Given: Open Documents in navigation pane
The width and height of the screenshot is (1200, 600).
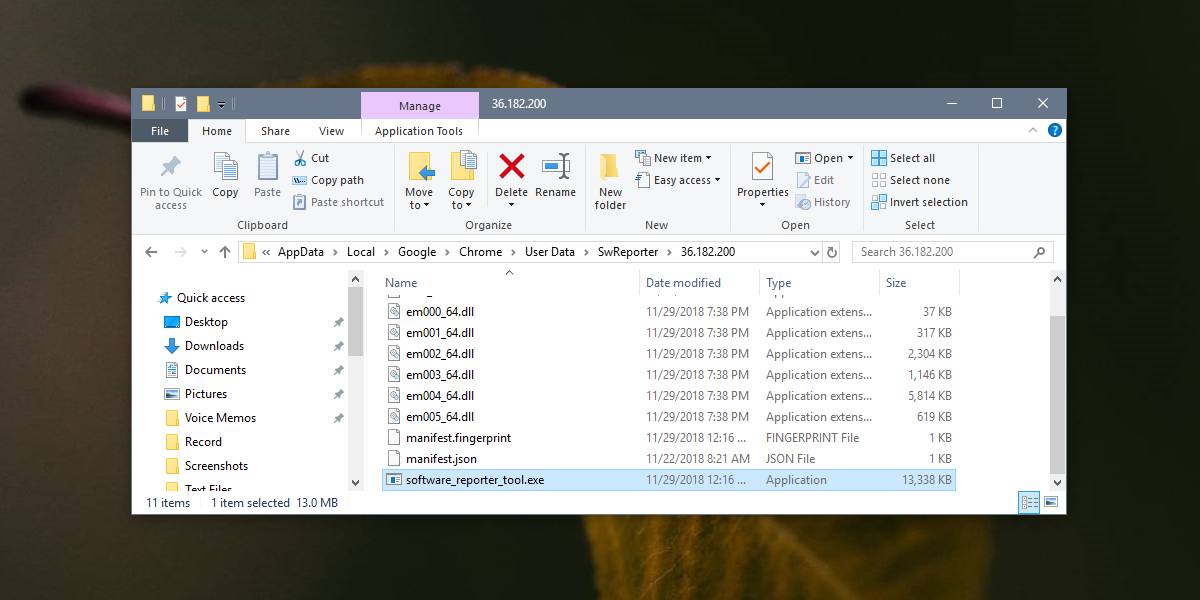Looking at the screenshot, I should pos(216,370).
